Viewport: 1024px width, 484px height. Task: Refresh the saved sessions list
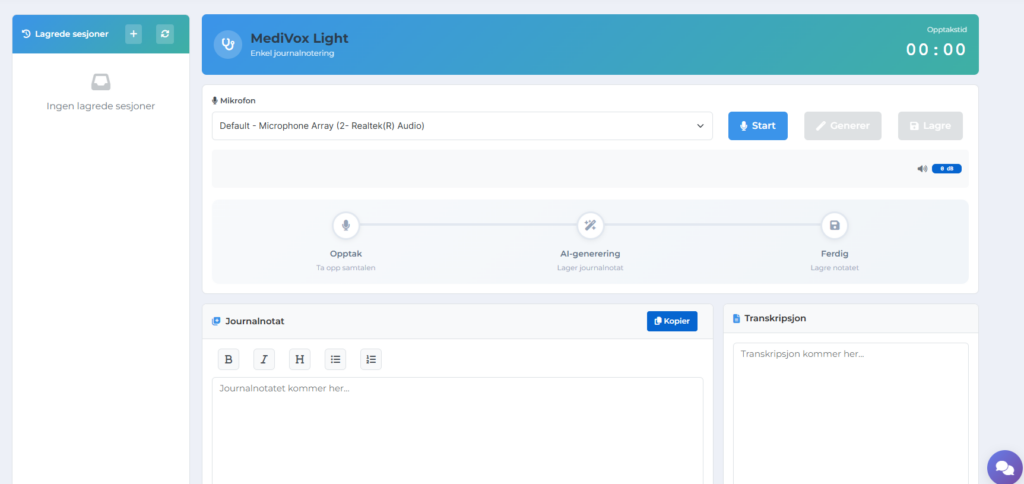(165, 34)
